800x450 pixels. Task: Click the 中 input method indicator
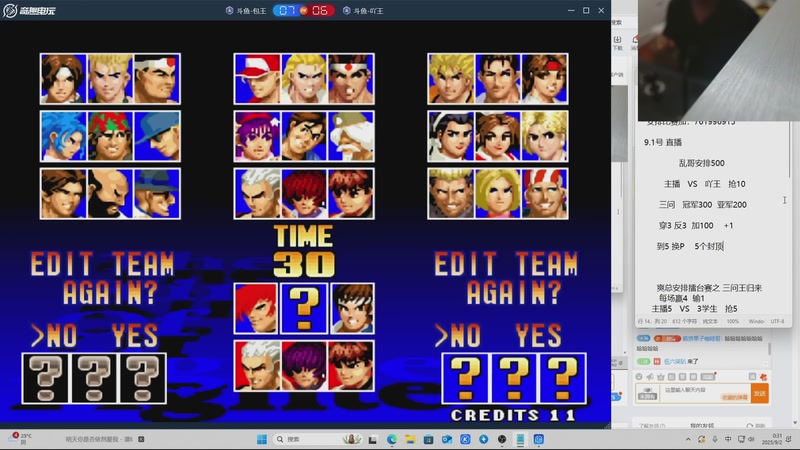pyautogui.click(x=728, y=439)
